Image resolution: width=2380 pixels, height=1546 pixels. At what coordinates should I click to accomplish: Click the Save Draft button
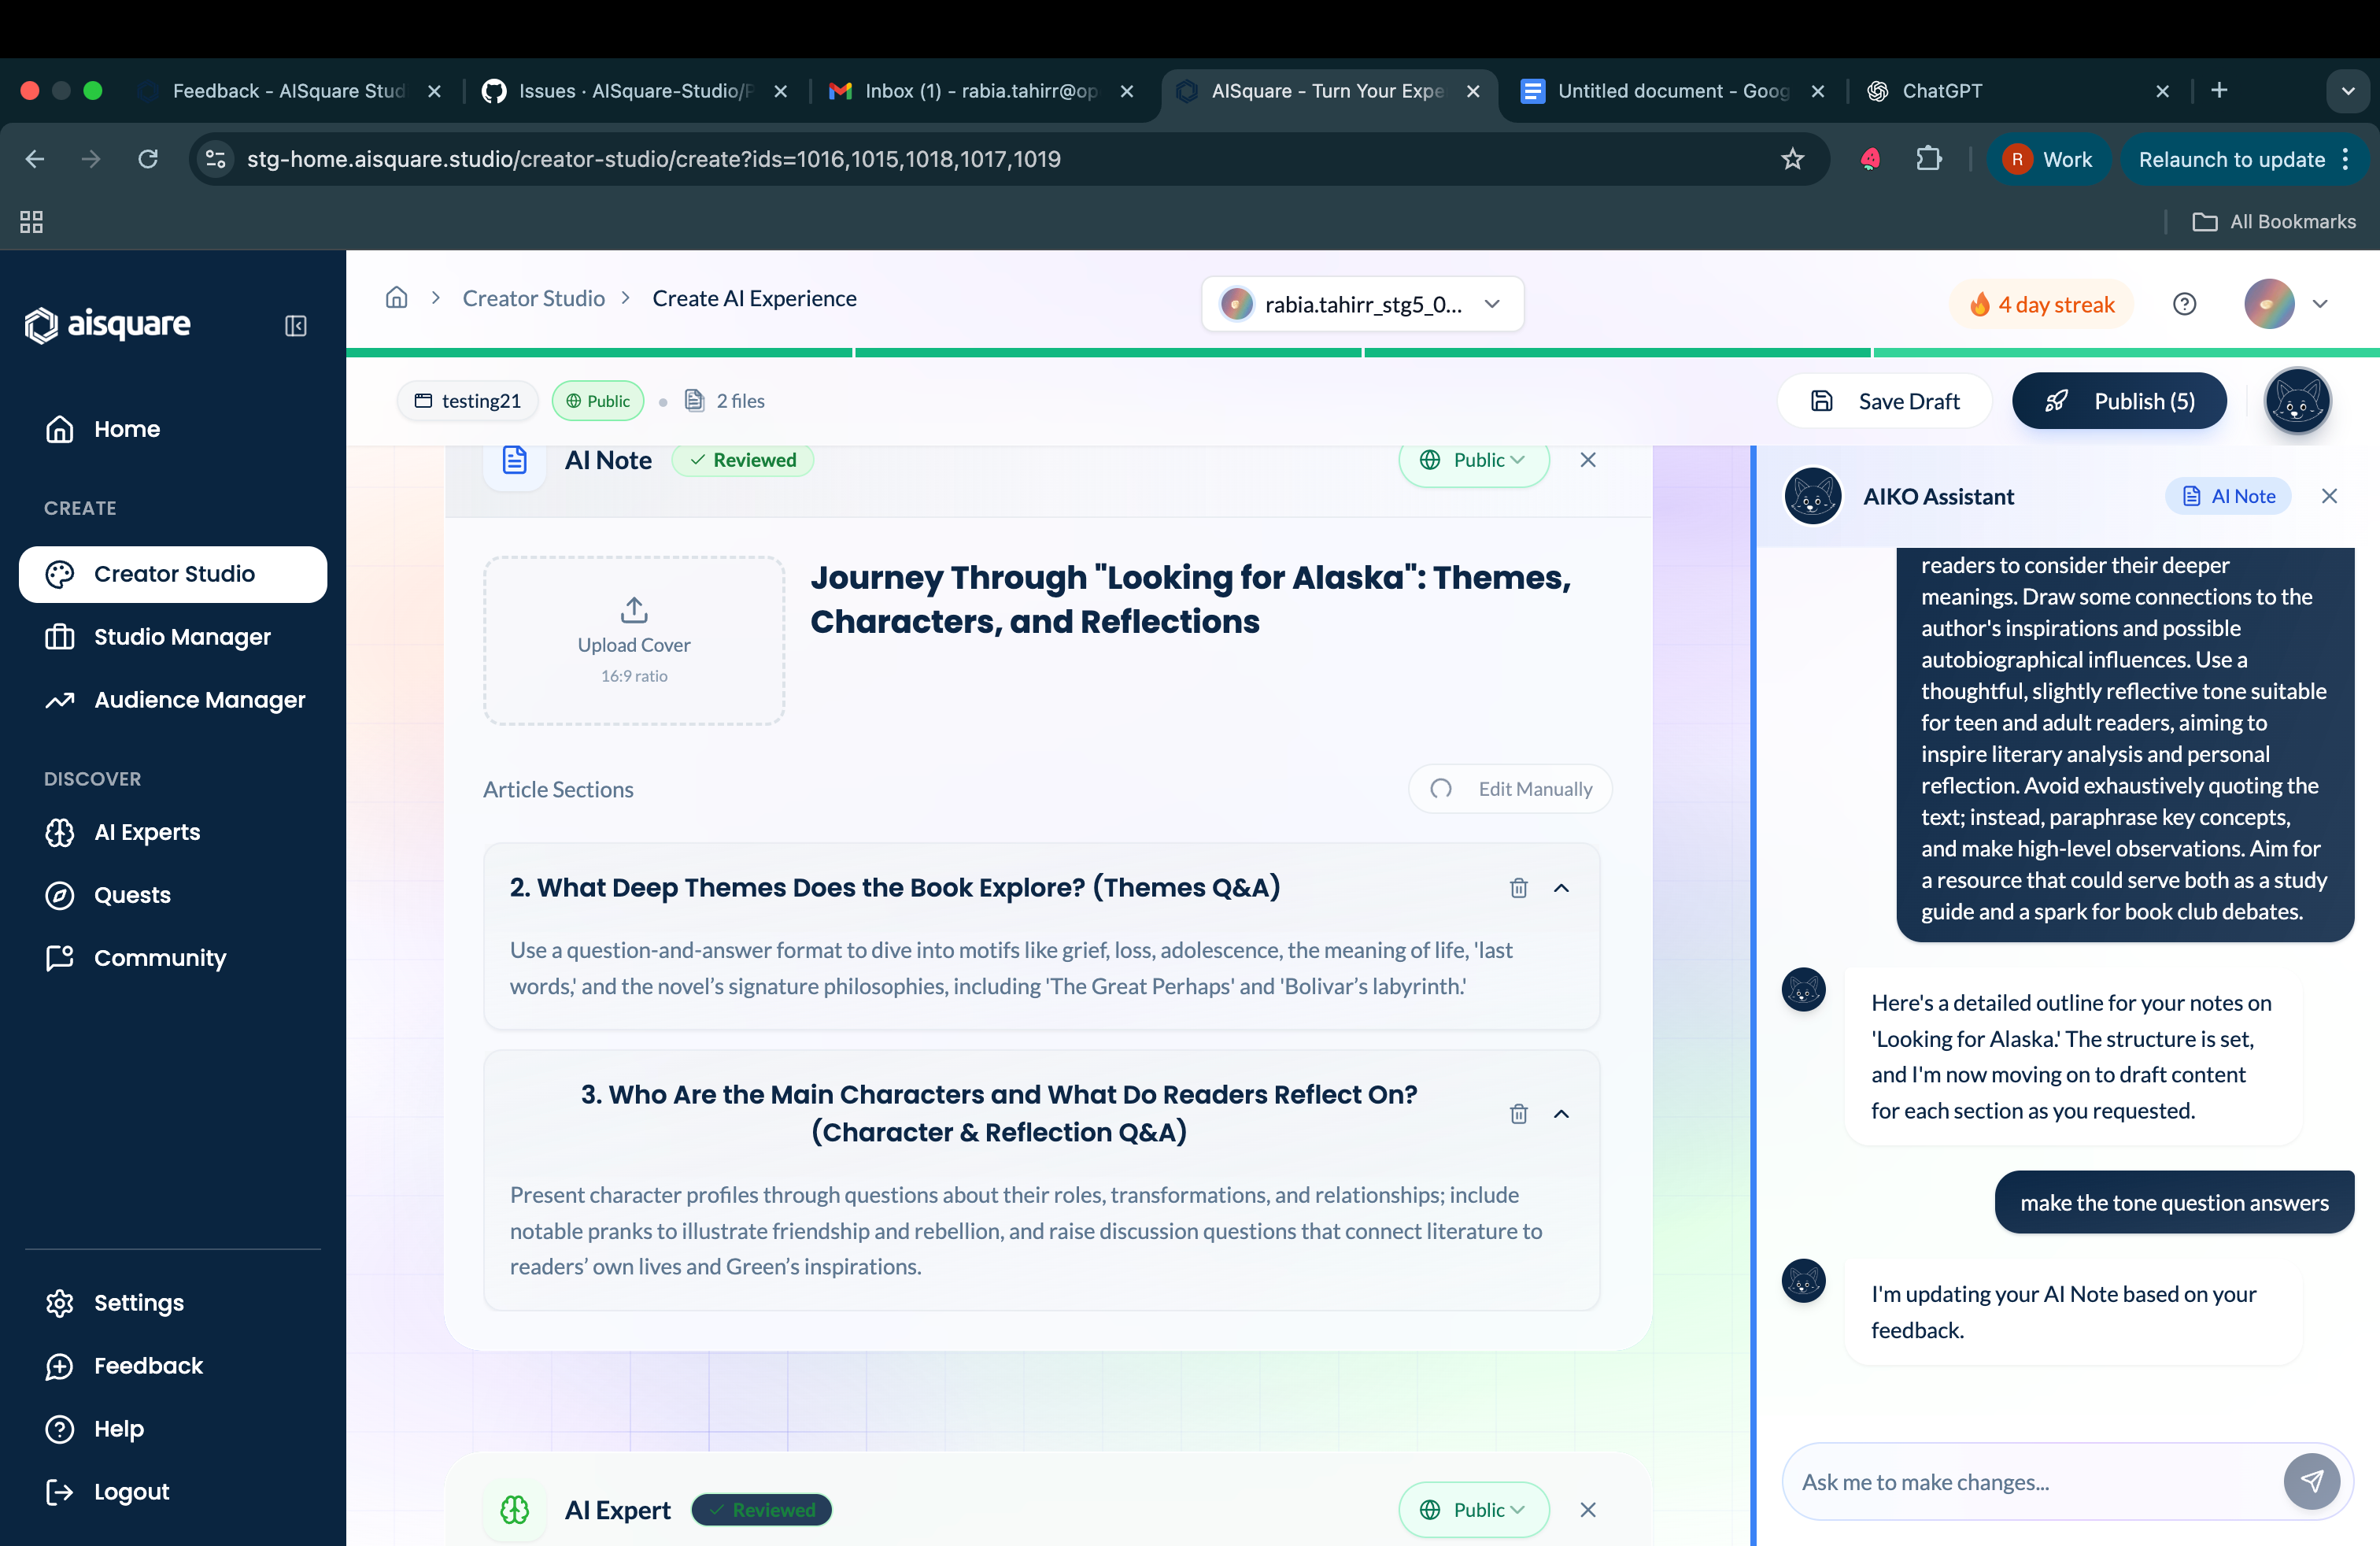point(1885,401)
